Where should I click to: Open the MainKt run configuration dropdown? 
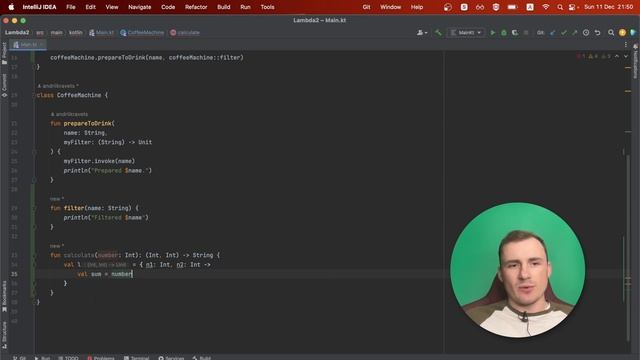pos(466,33)
